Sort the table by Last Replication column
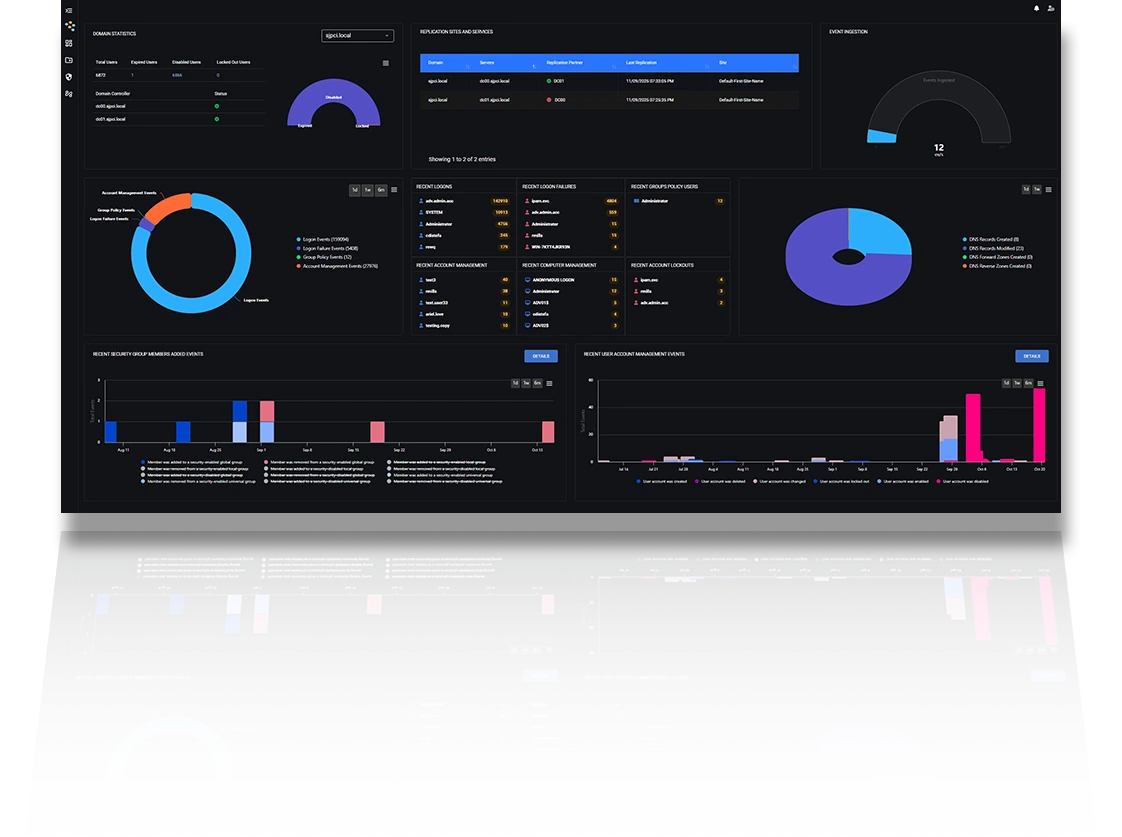 tap(644, 62)
